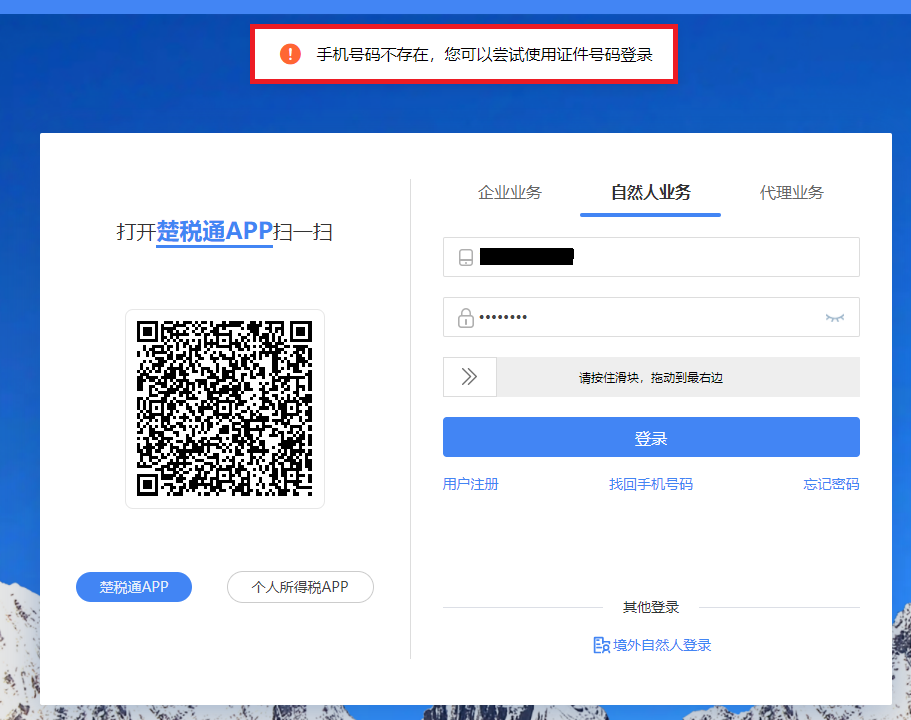Click the phone number input field
911x720 pixels.
(x=651, y=257)
